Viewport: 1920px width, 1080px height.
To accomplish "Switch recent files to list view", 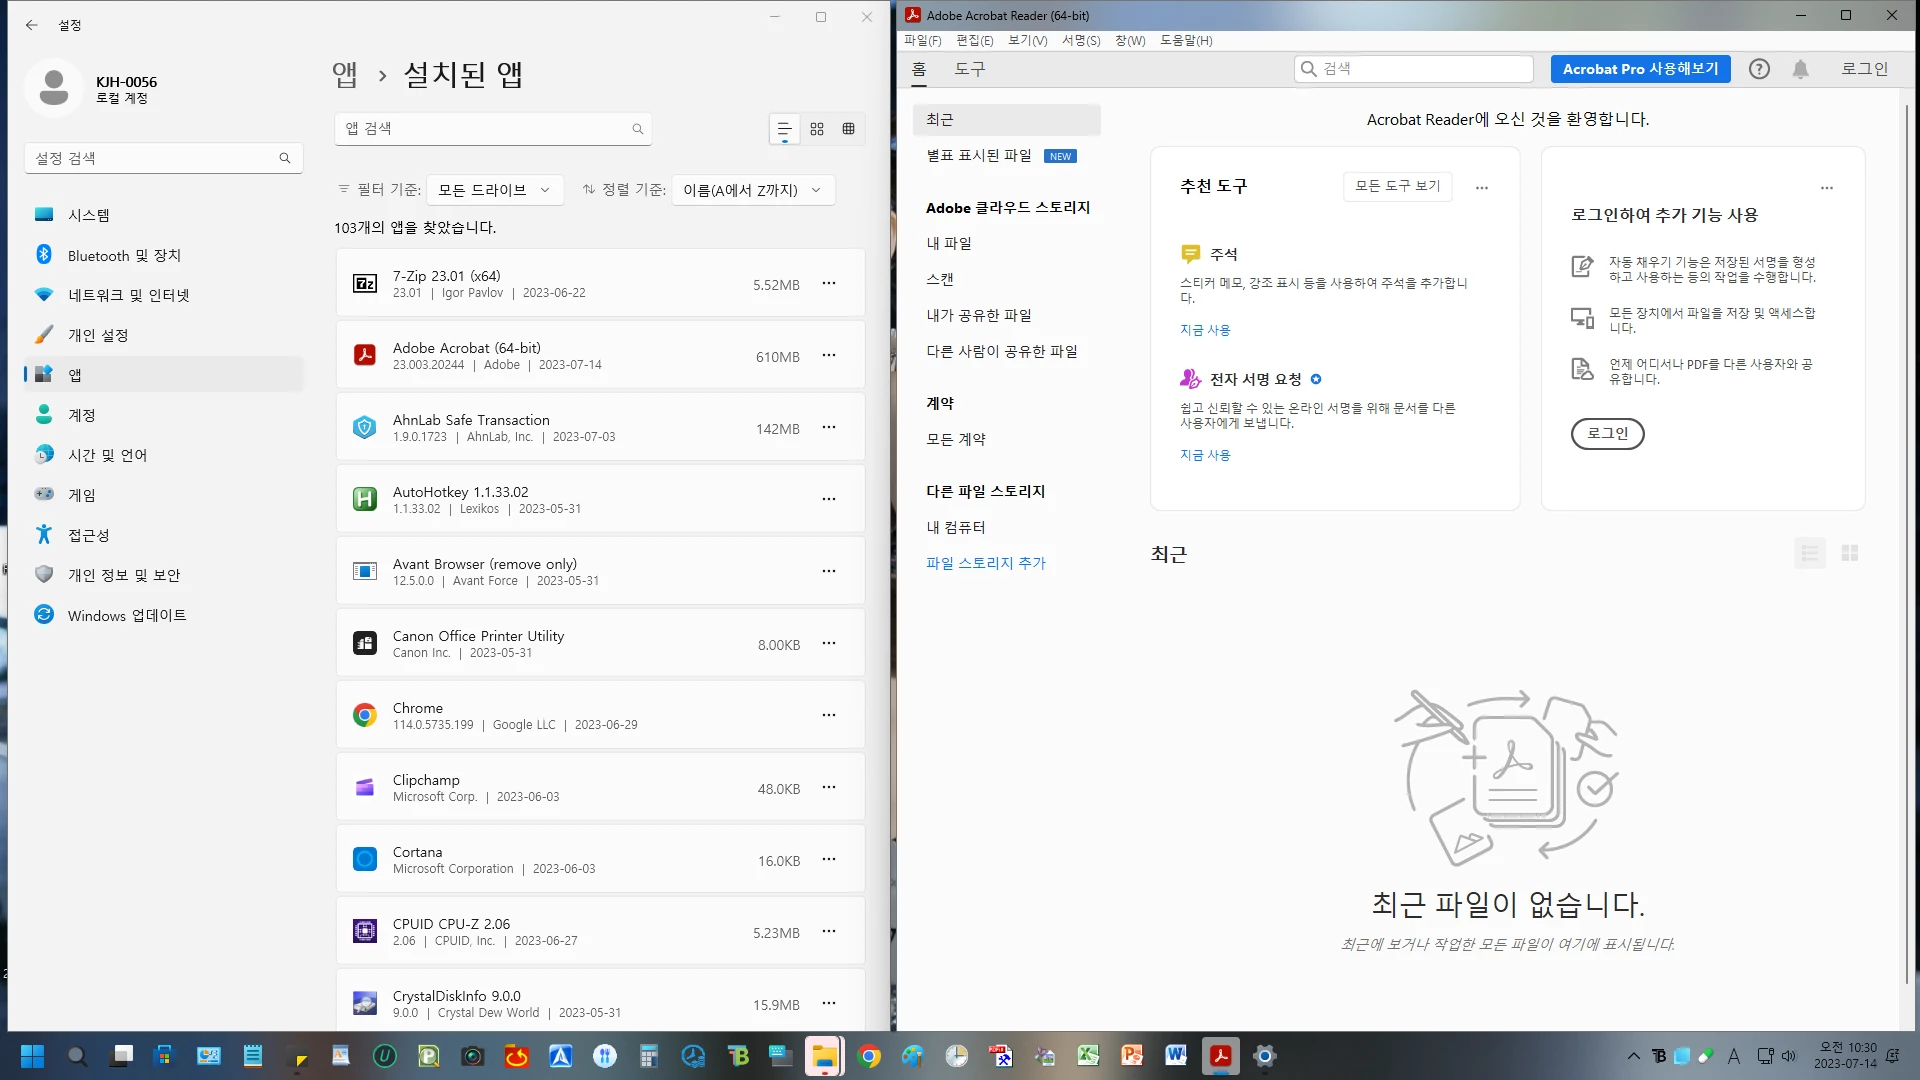I will coord(1809,553).
